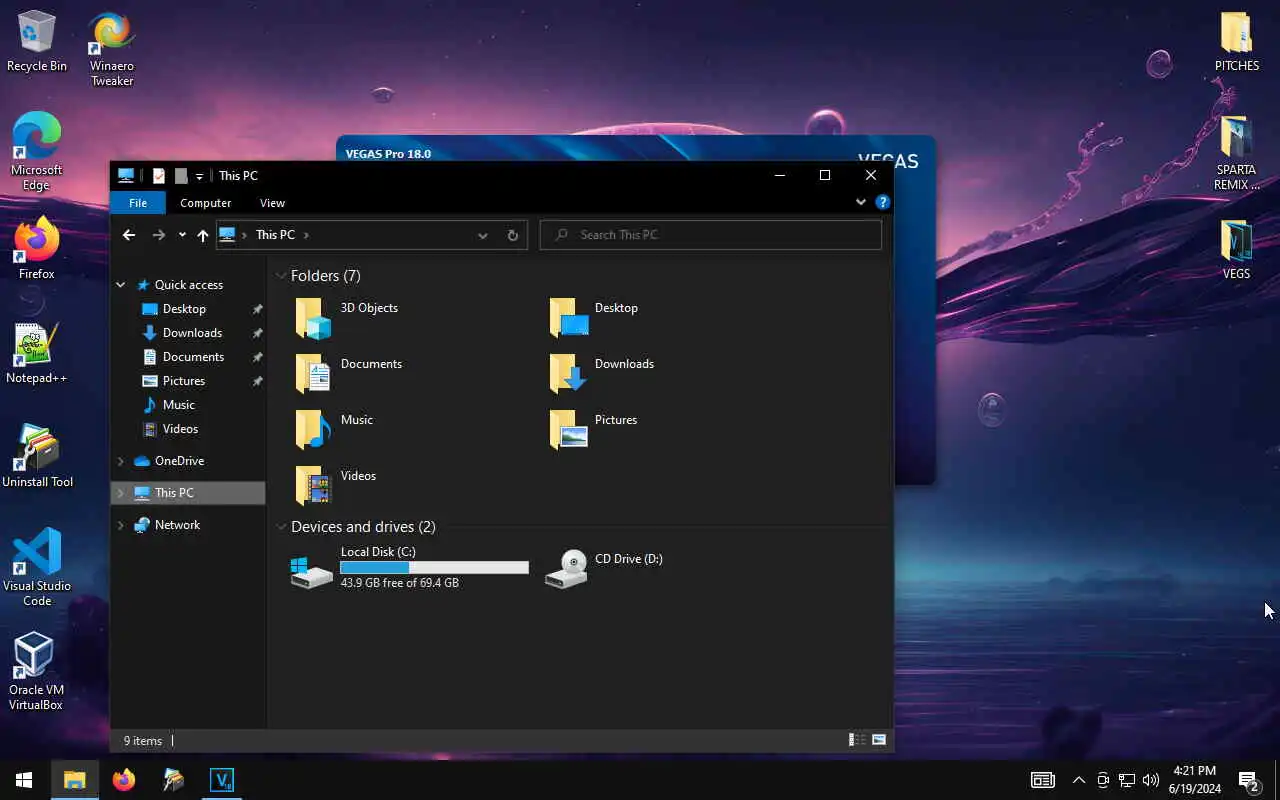Open the Computer ribbon tab

coord(205,203)
